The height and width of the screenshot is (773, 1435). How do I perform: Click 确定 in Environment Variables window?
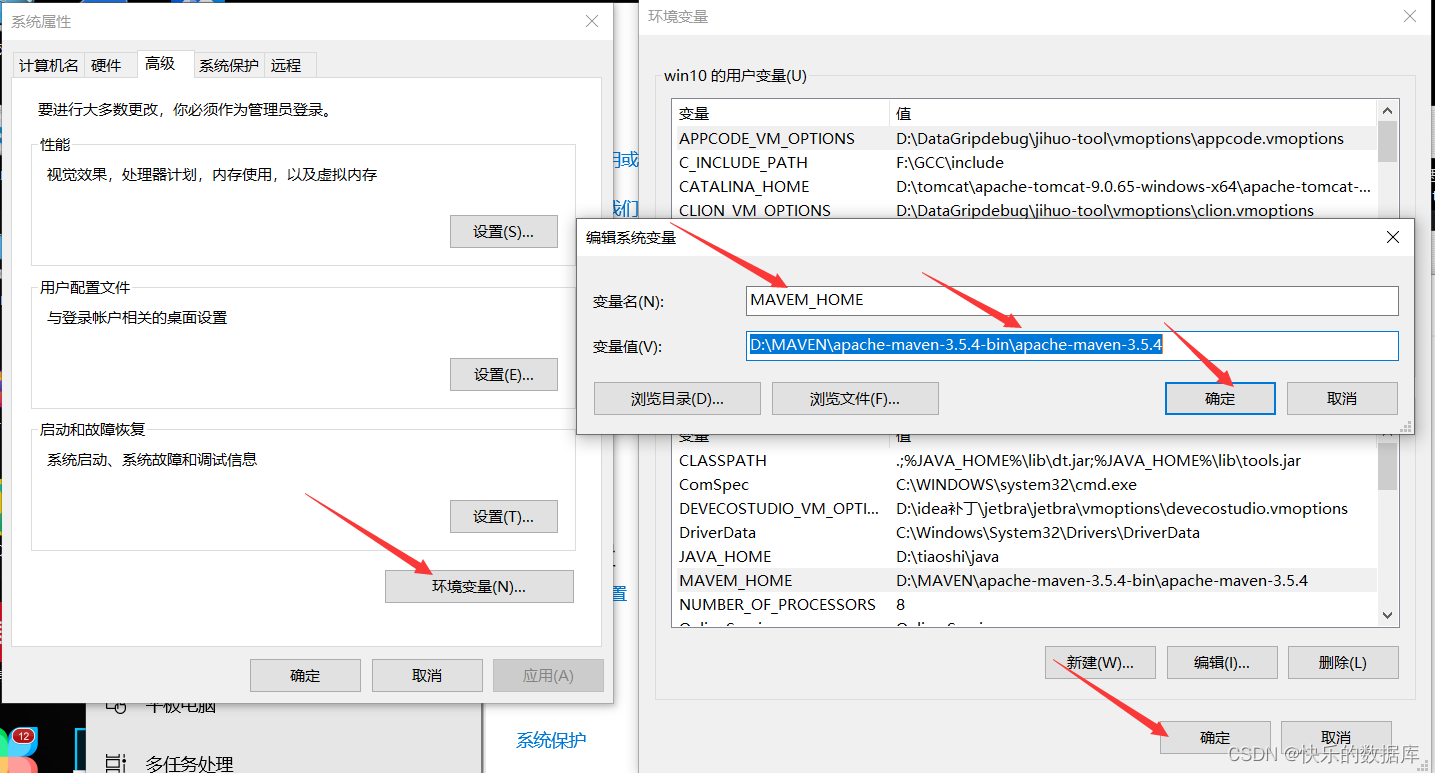coord(1215,737)
